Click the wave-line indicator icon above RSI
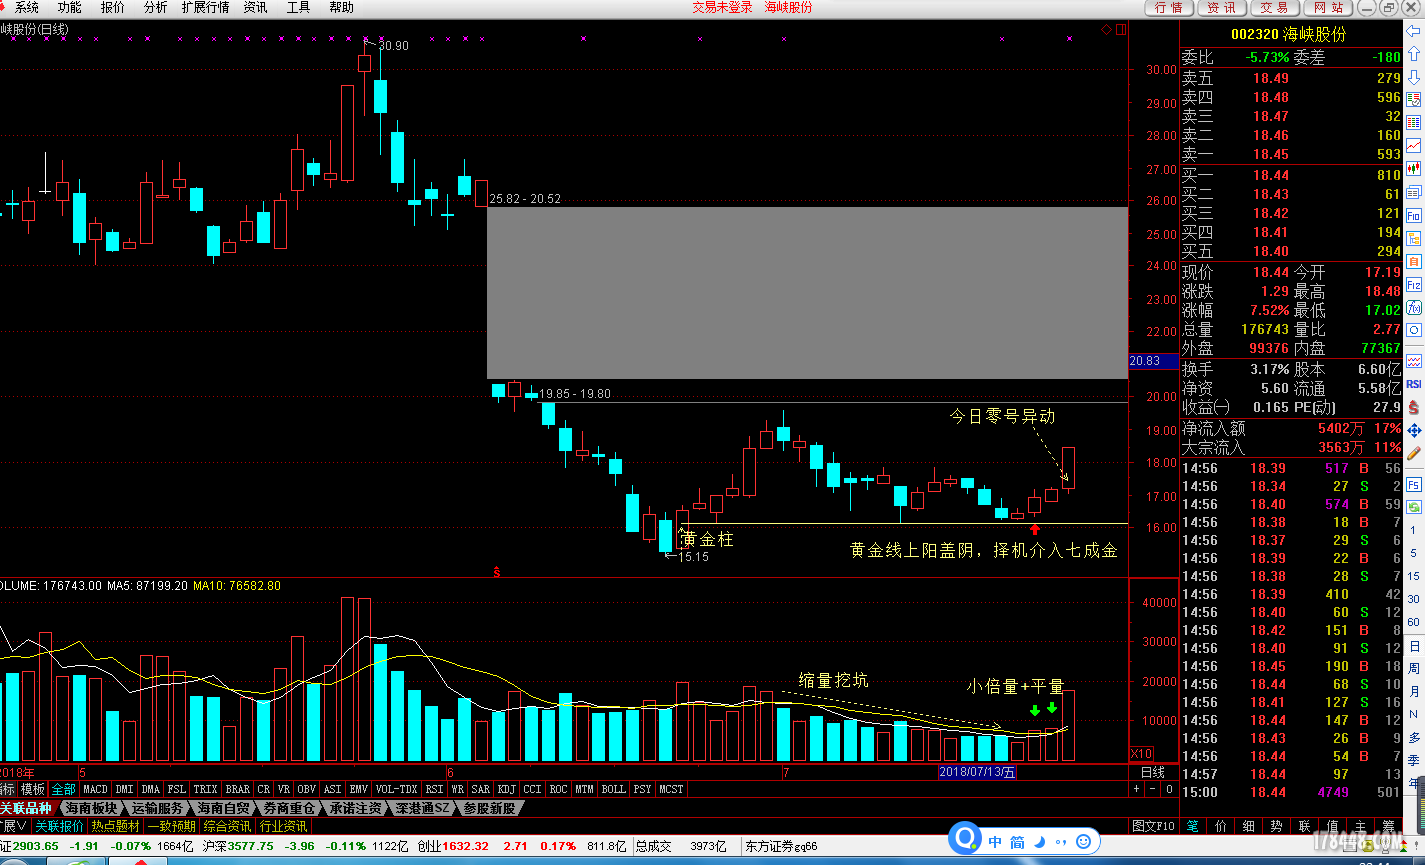This screenshot has width=1425, height=865. coord(1413,360)
